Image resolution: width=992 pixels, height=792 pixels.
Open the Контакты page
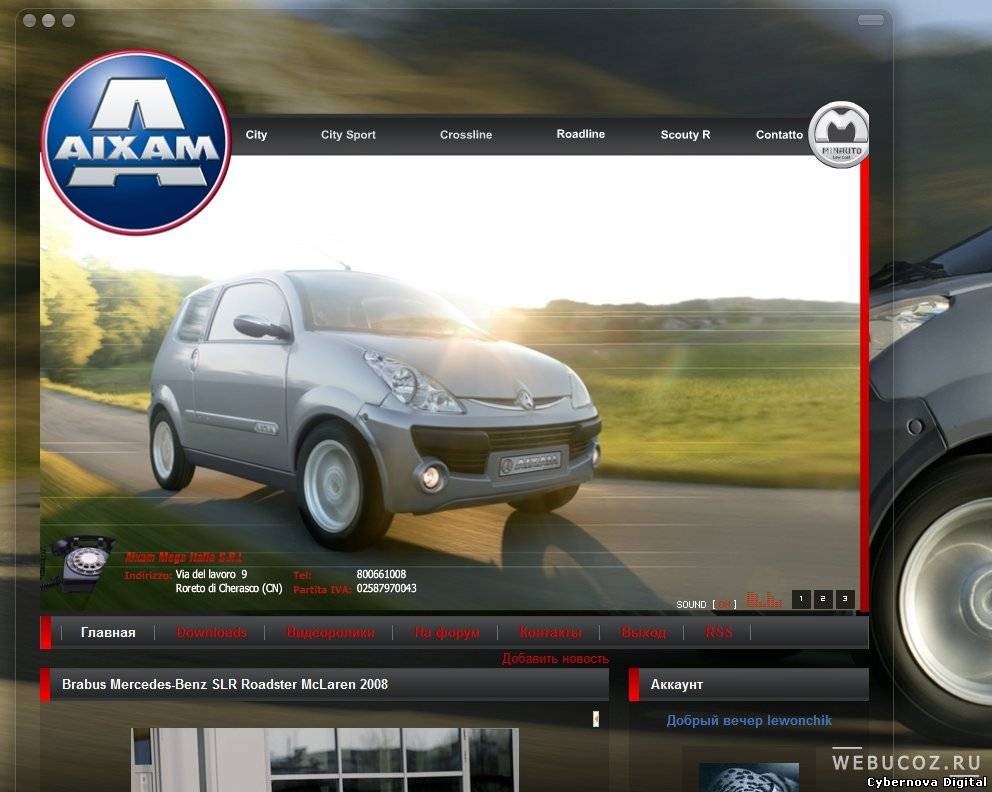click(550, 633)
